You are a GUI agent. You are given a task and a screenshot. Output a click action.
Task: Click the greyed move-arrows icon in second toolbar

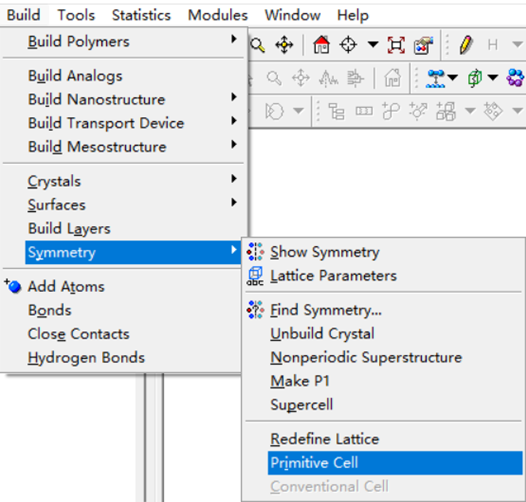[x=301, y=78]
